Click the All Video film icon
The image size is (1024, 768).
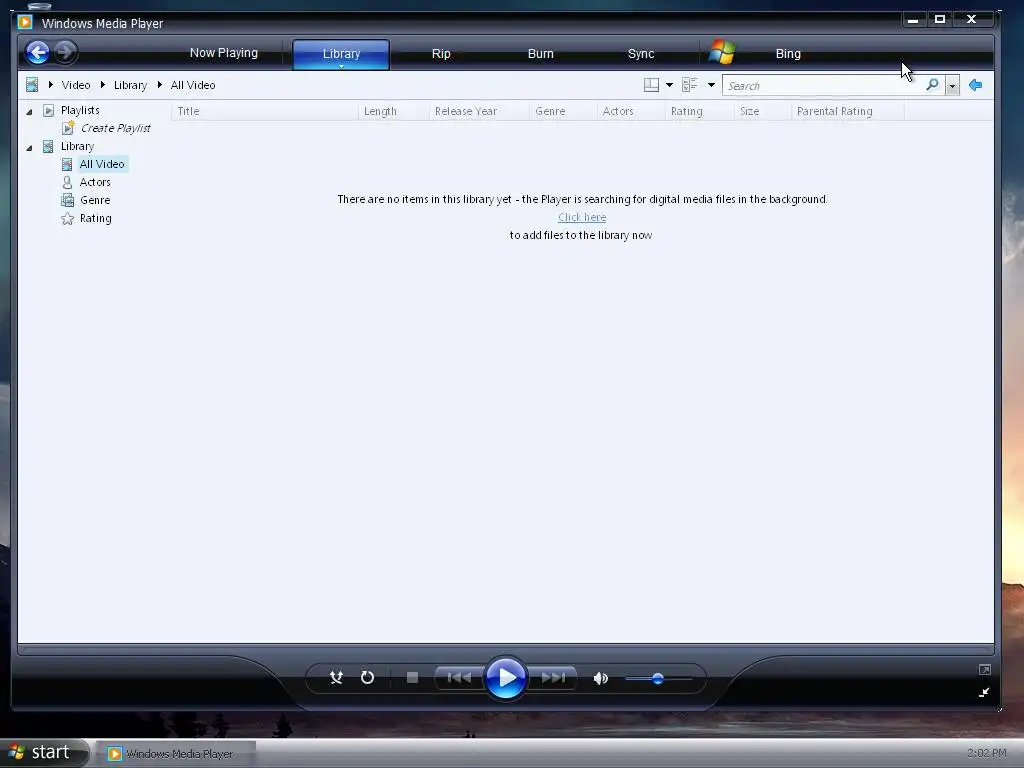pyautogui.click(x=67, y=164)
